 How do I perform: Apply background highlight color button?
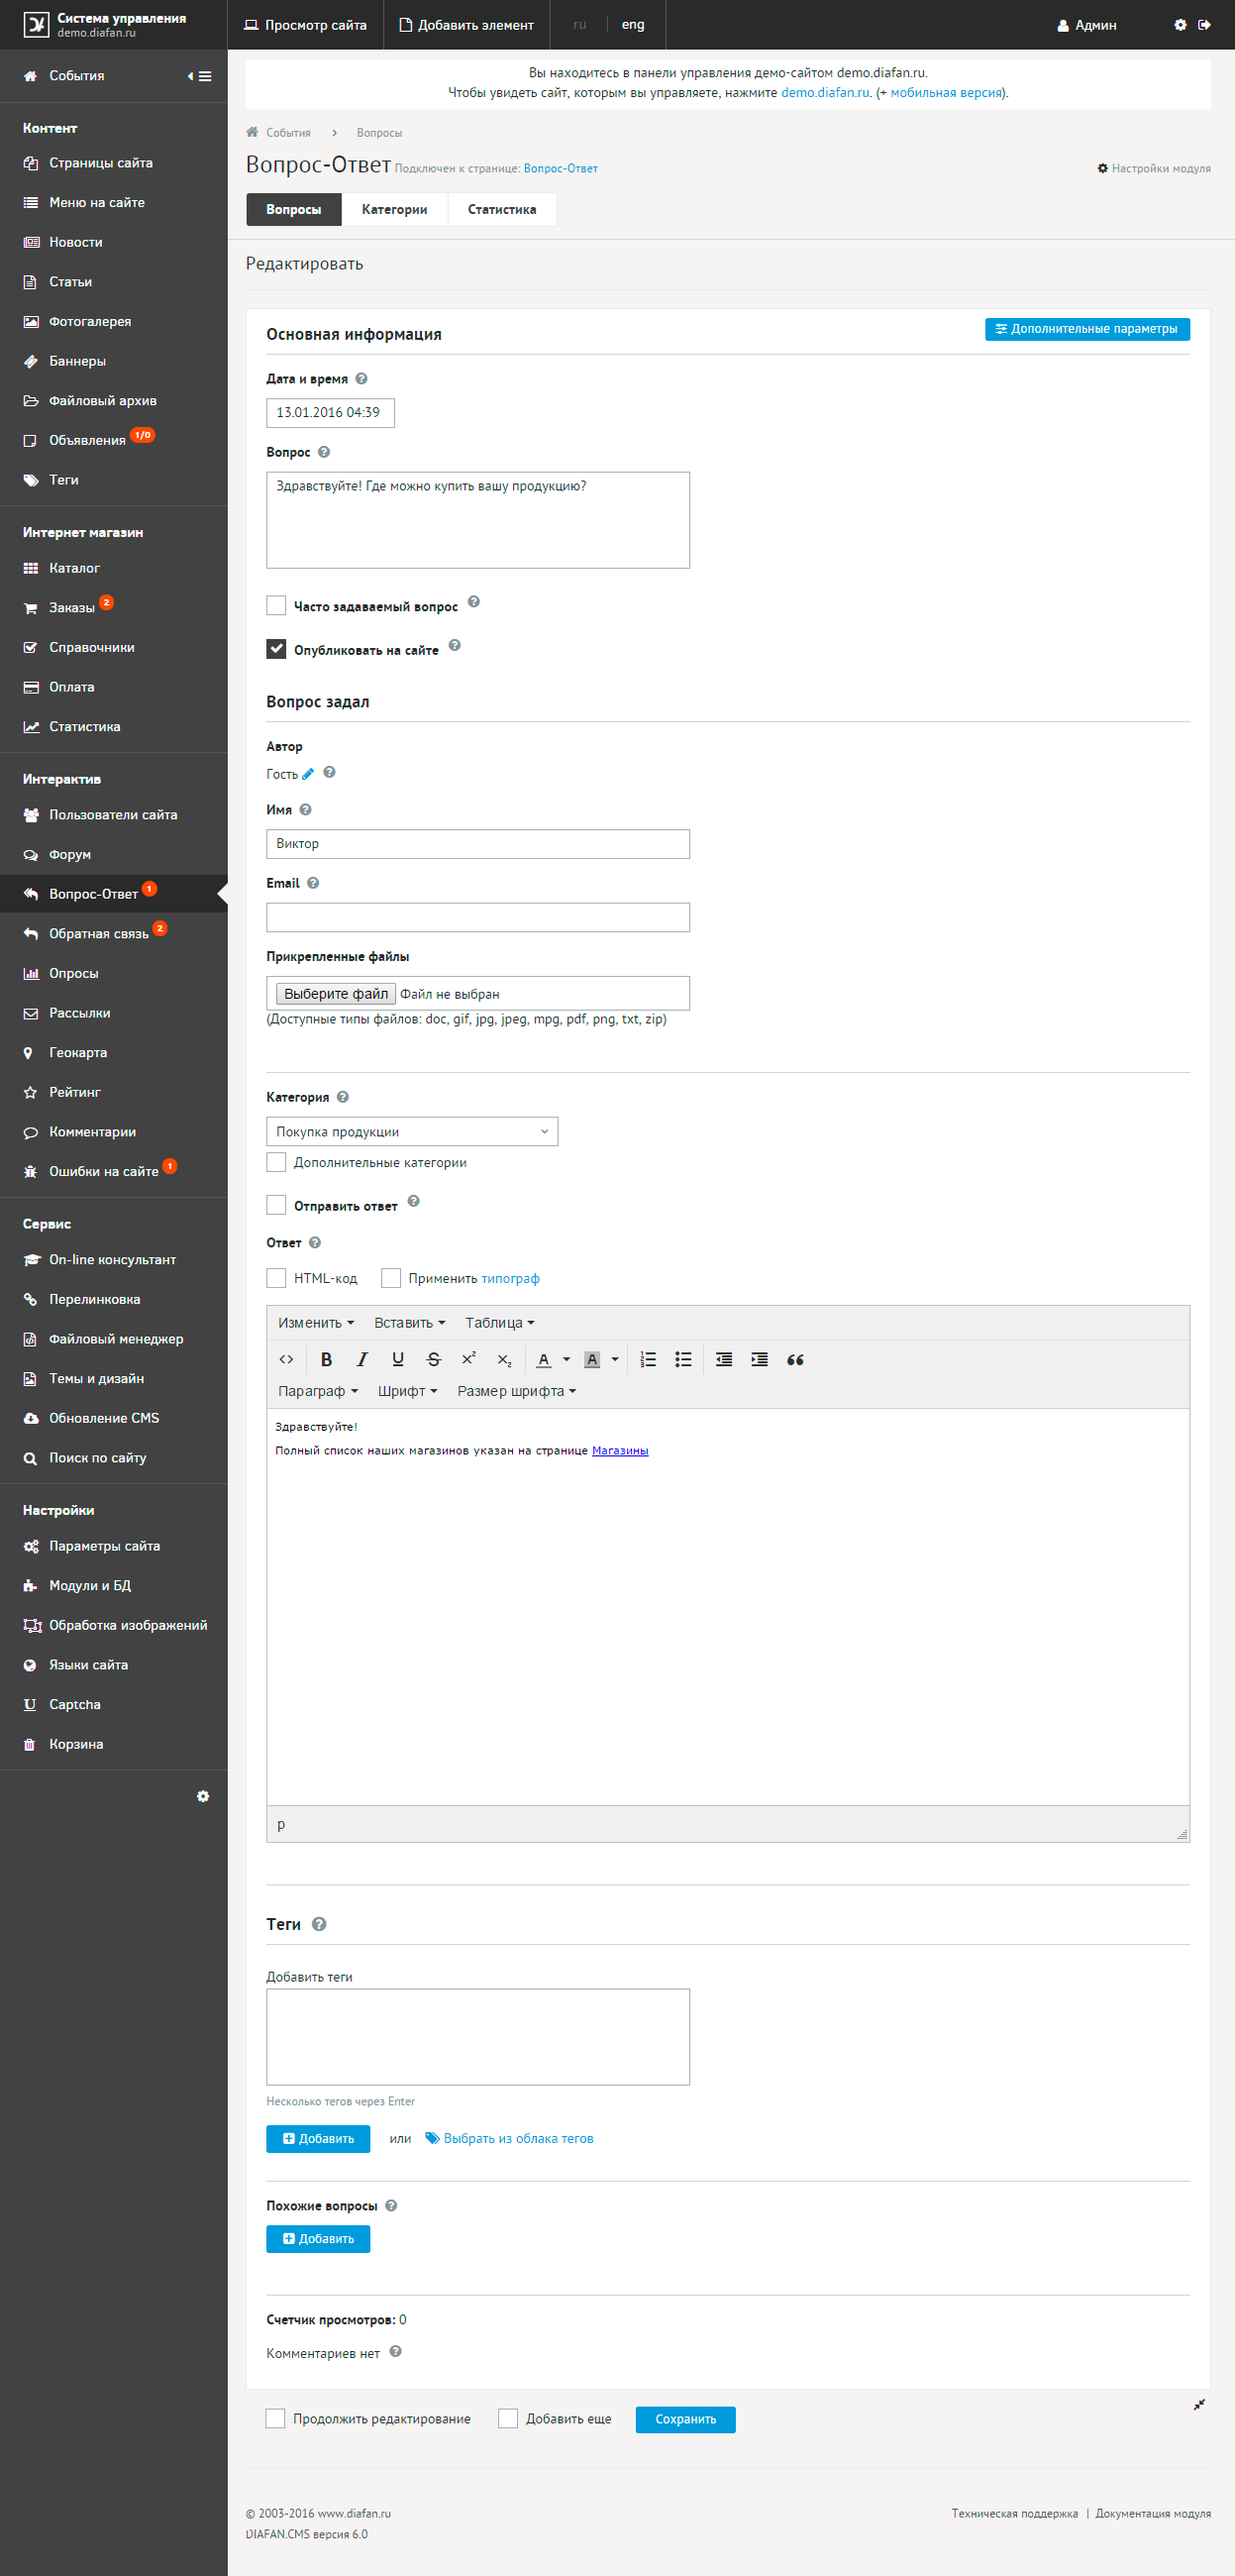click(x=592, y=1359)
